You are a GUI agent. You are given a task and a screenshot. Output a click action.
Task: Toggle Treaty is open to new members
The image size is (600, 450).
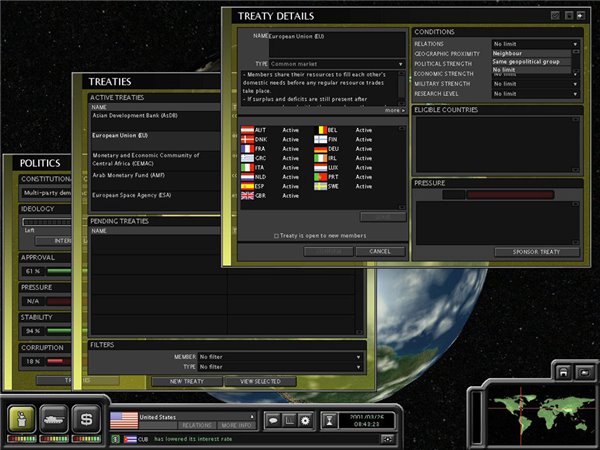pos(276,236)
